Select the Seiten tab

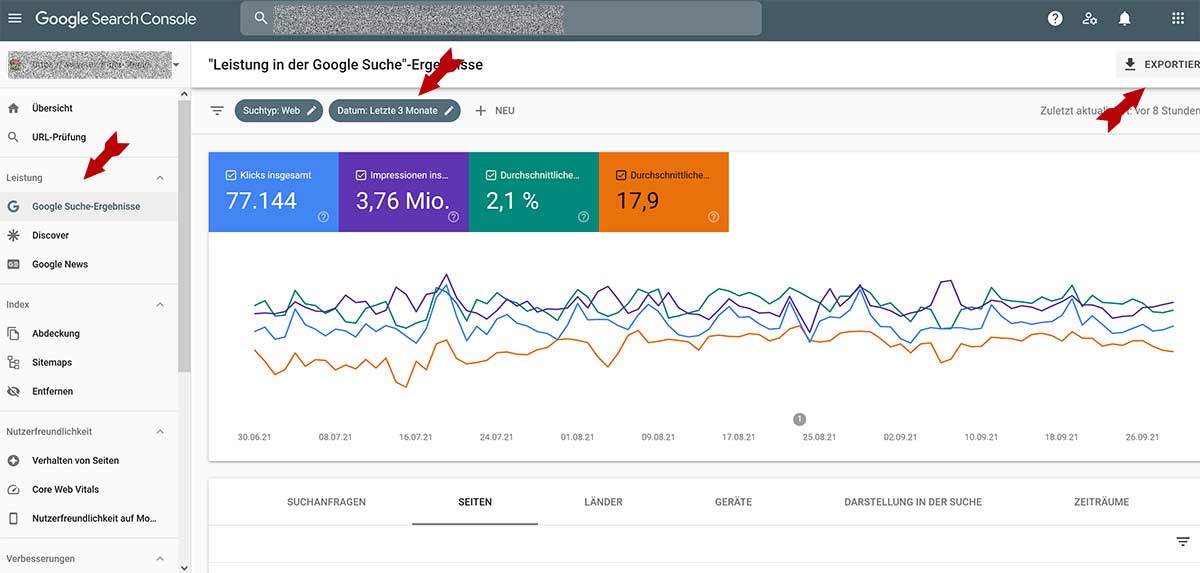point(475,502)
